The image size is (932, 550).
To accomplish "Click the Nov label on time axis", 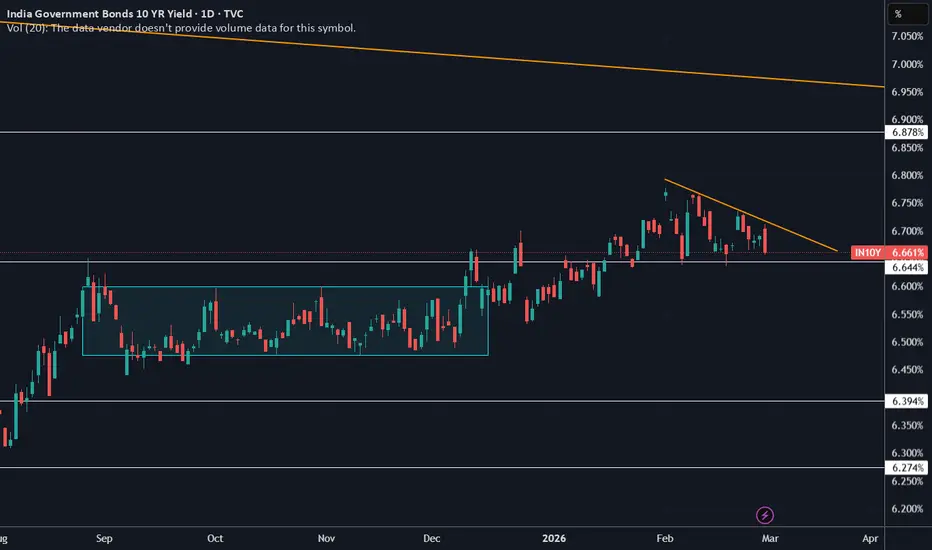I will tap(326, 538).
